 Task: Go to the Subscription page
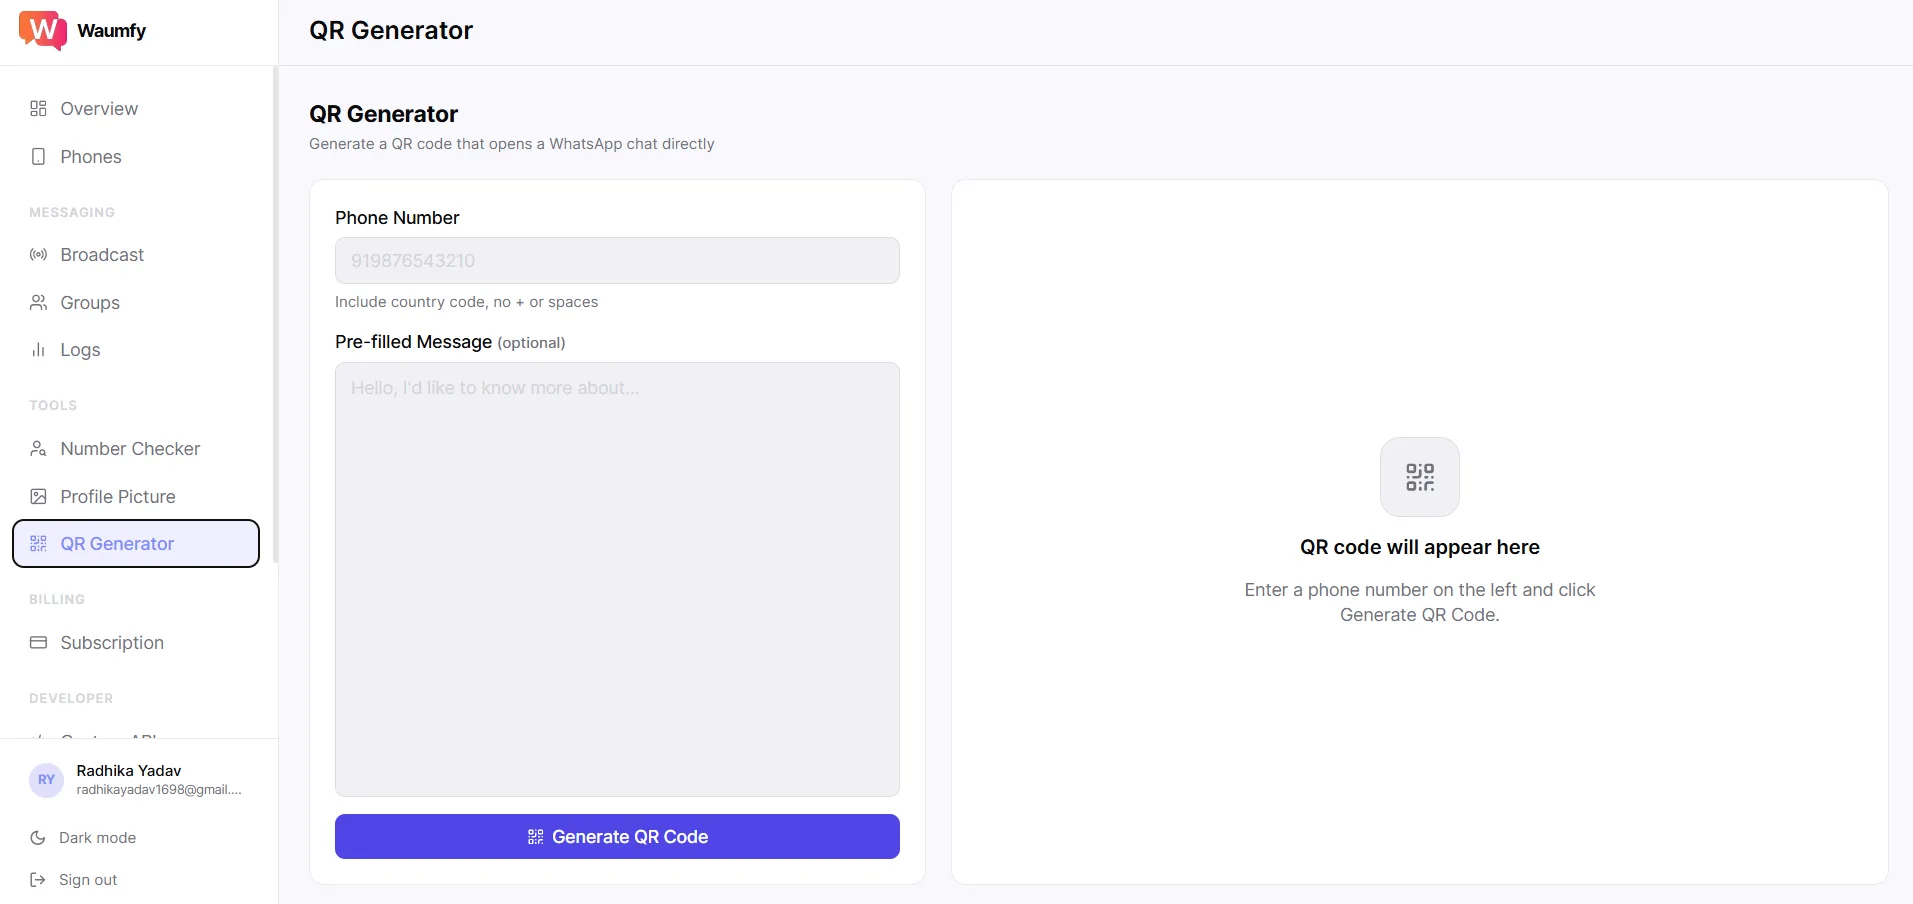[112, 643]
